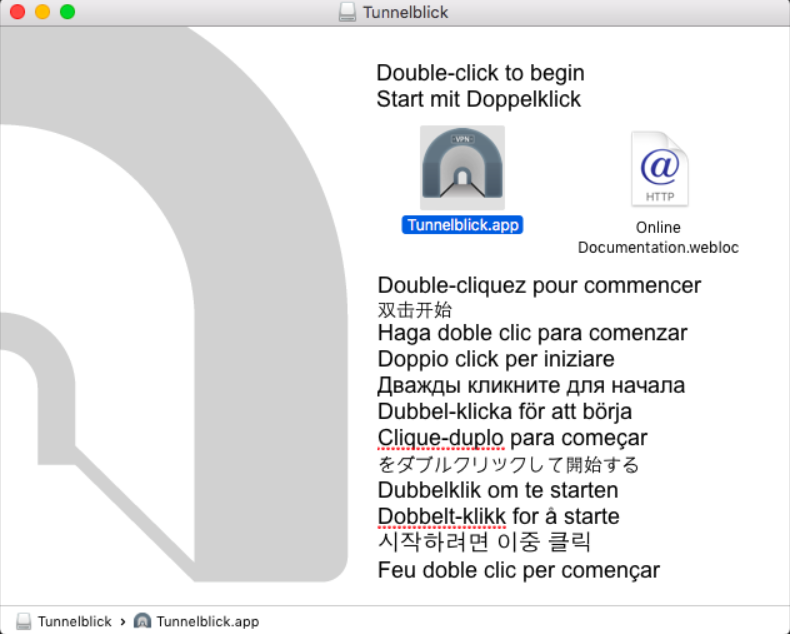Click the highlighted Tunnelblick.app file name label
This screenshot has width=790, height=634.
(462, 225)
